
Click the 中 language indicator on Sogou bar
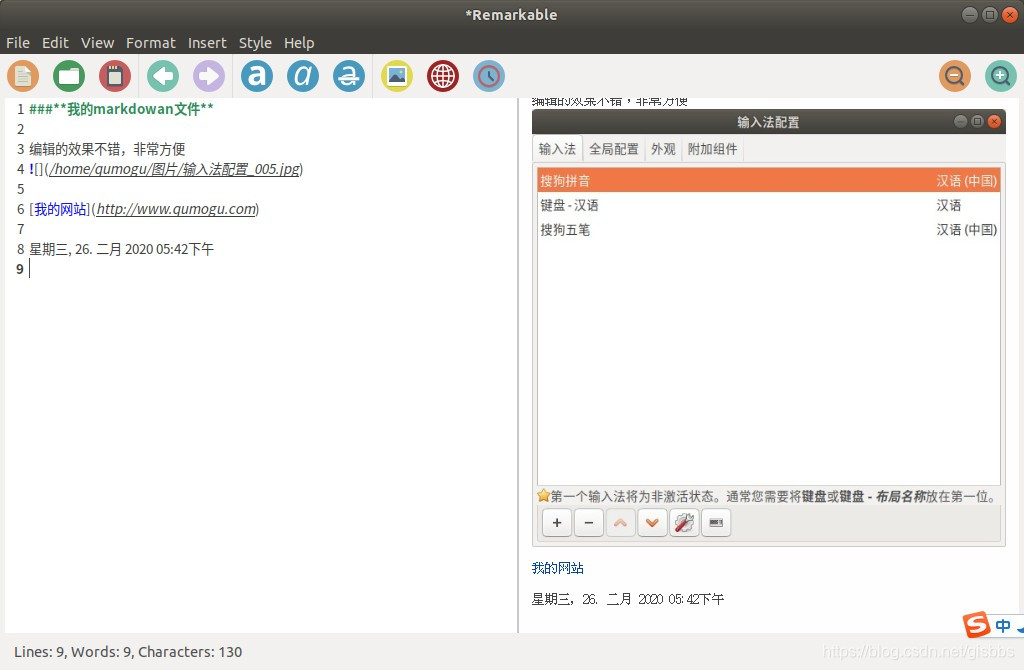pos(1002,626)
